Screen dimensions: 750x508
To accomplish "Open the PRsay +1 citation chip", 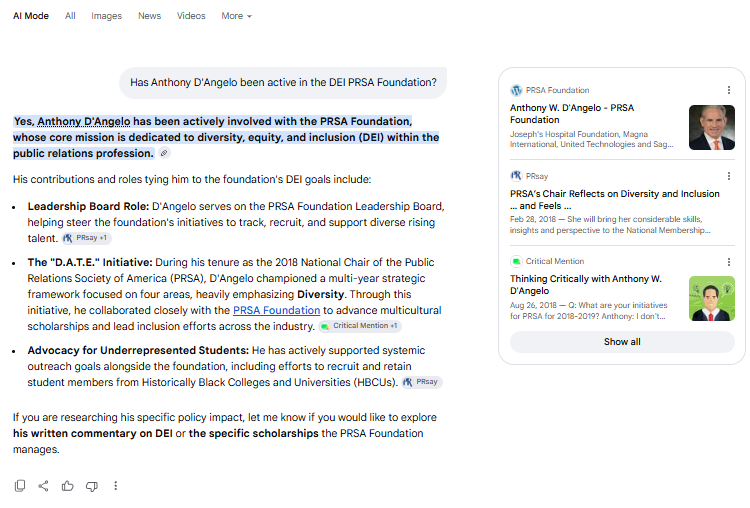I will click(x=86, y=238).
